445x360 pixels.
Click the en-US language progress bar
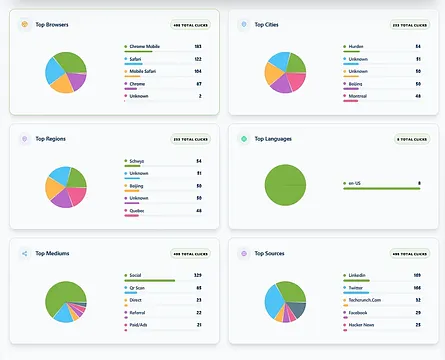[x=382, y=189]
